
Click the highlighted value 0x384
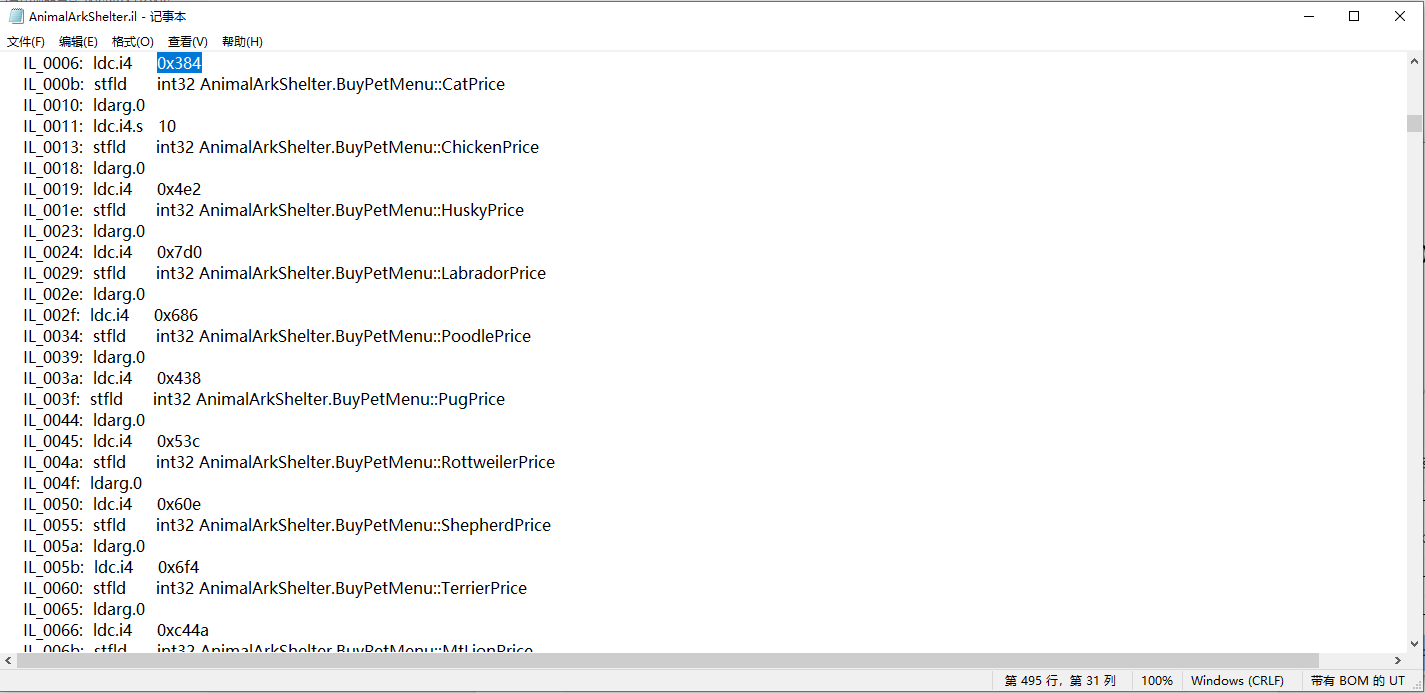(179, 63)
